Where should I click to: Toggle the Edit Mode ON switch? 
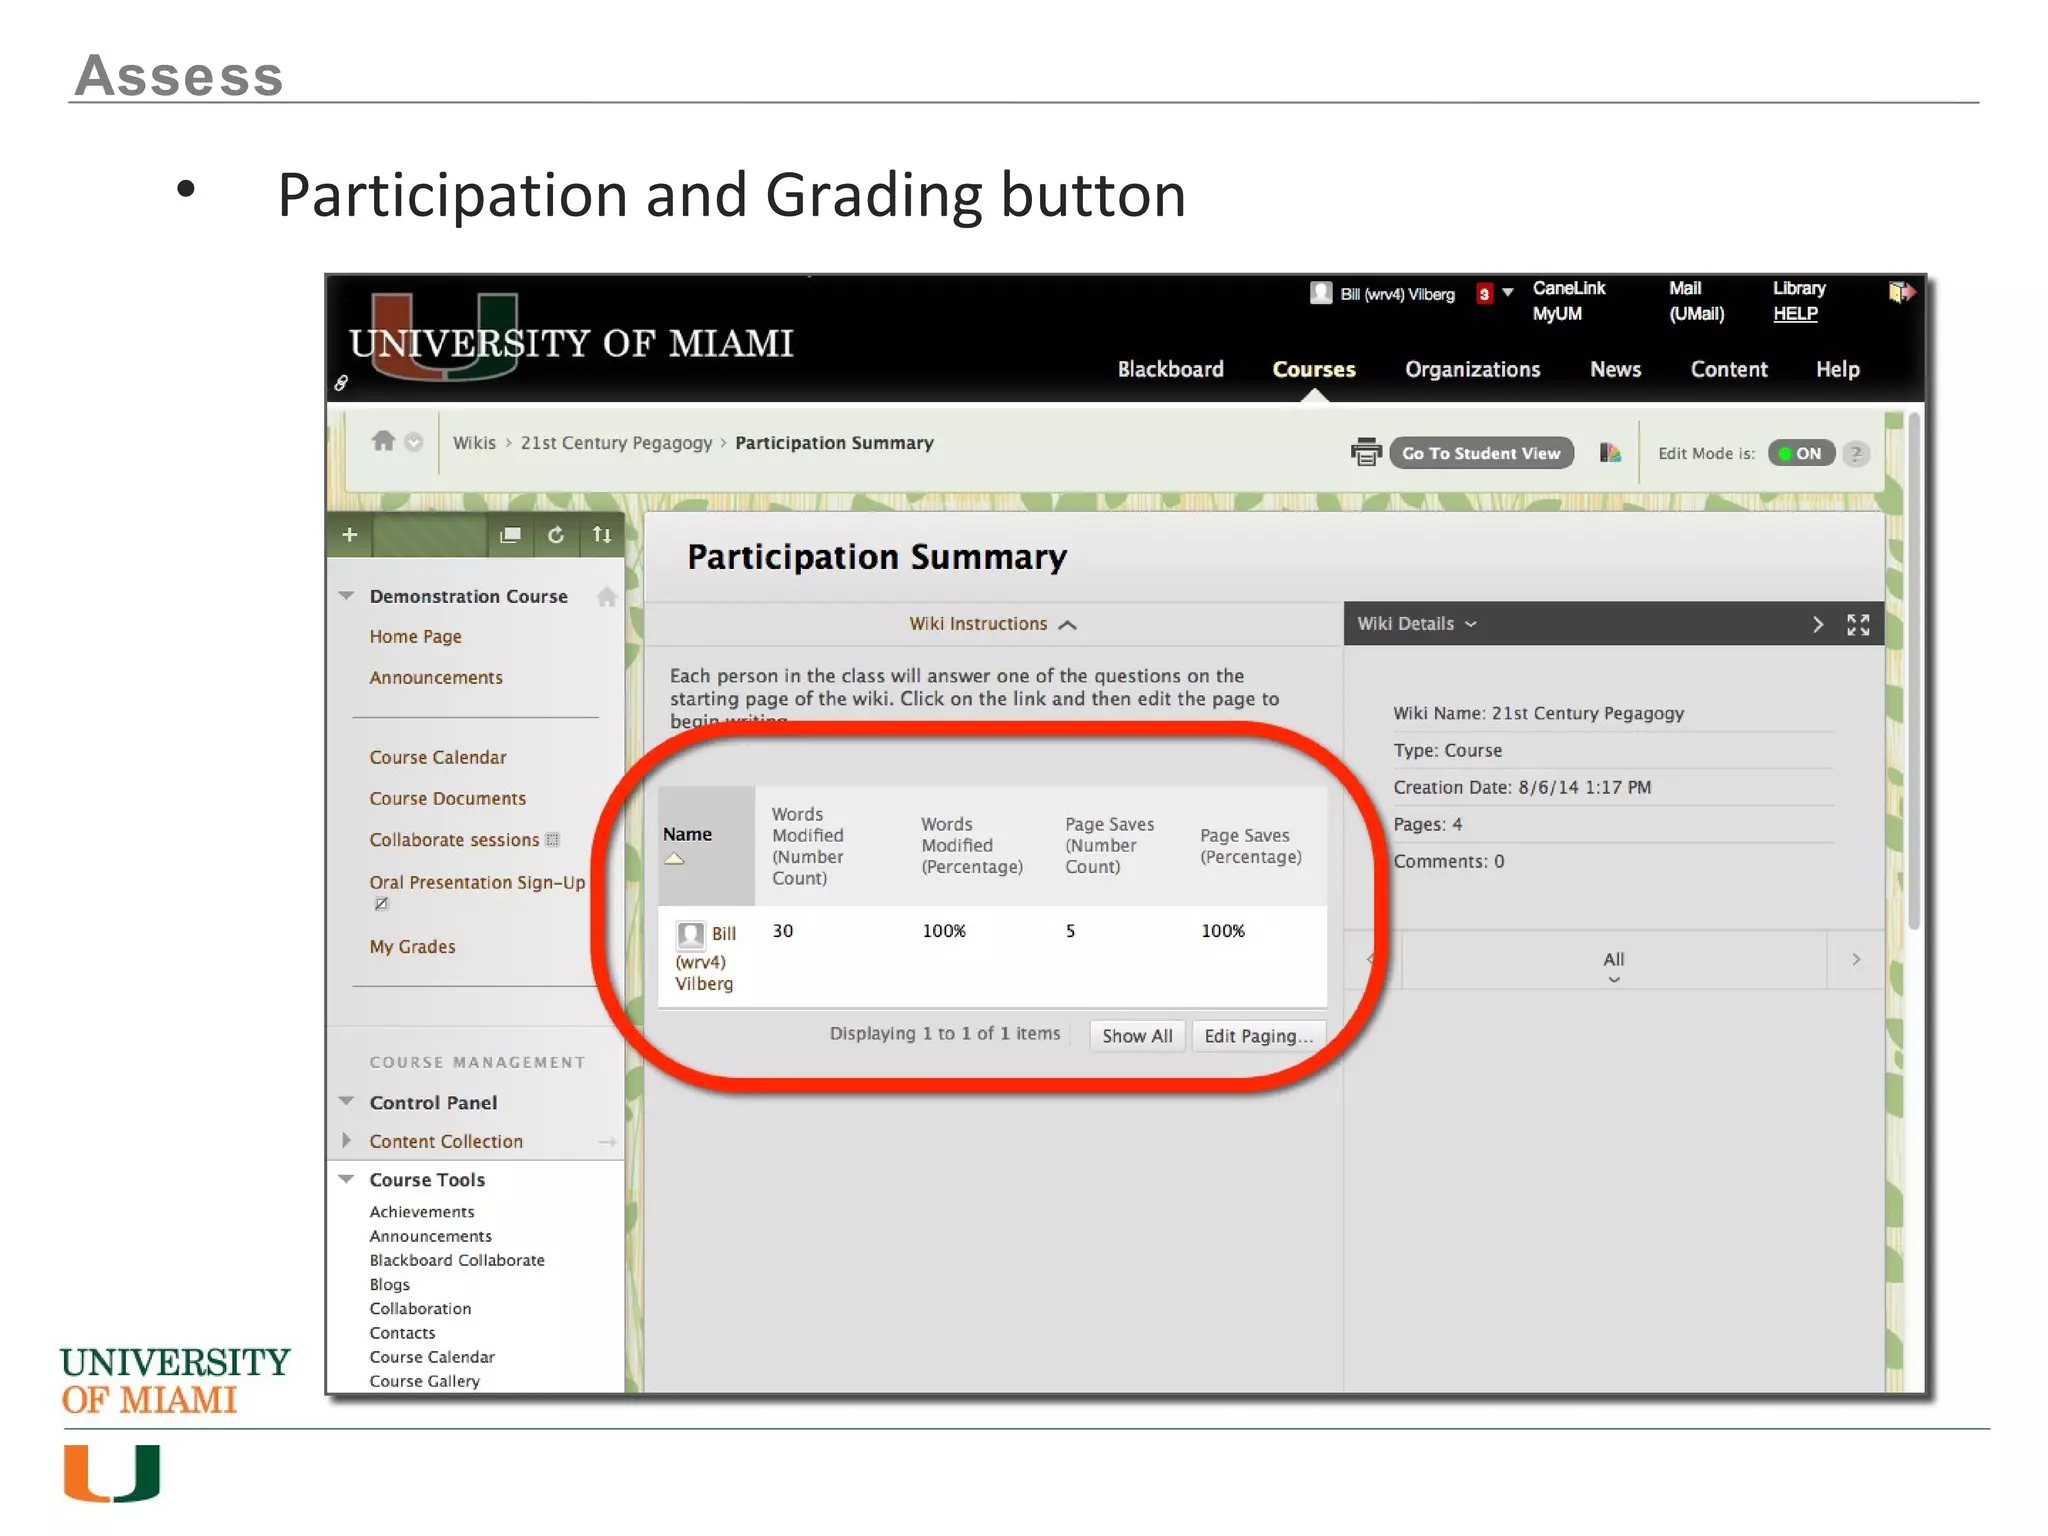[1801, 454]
